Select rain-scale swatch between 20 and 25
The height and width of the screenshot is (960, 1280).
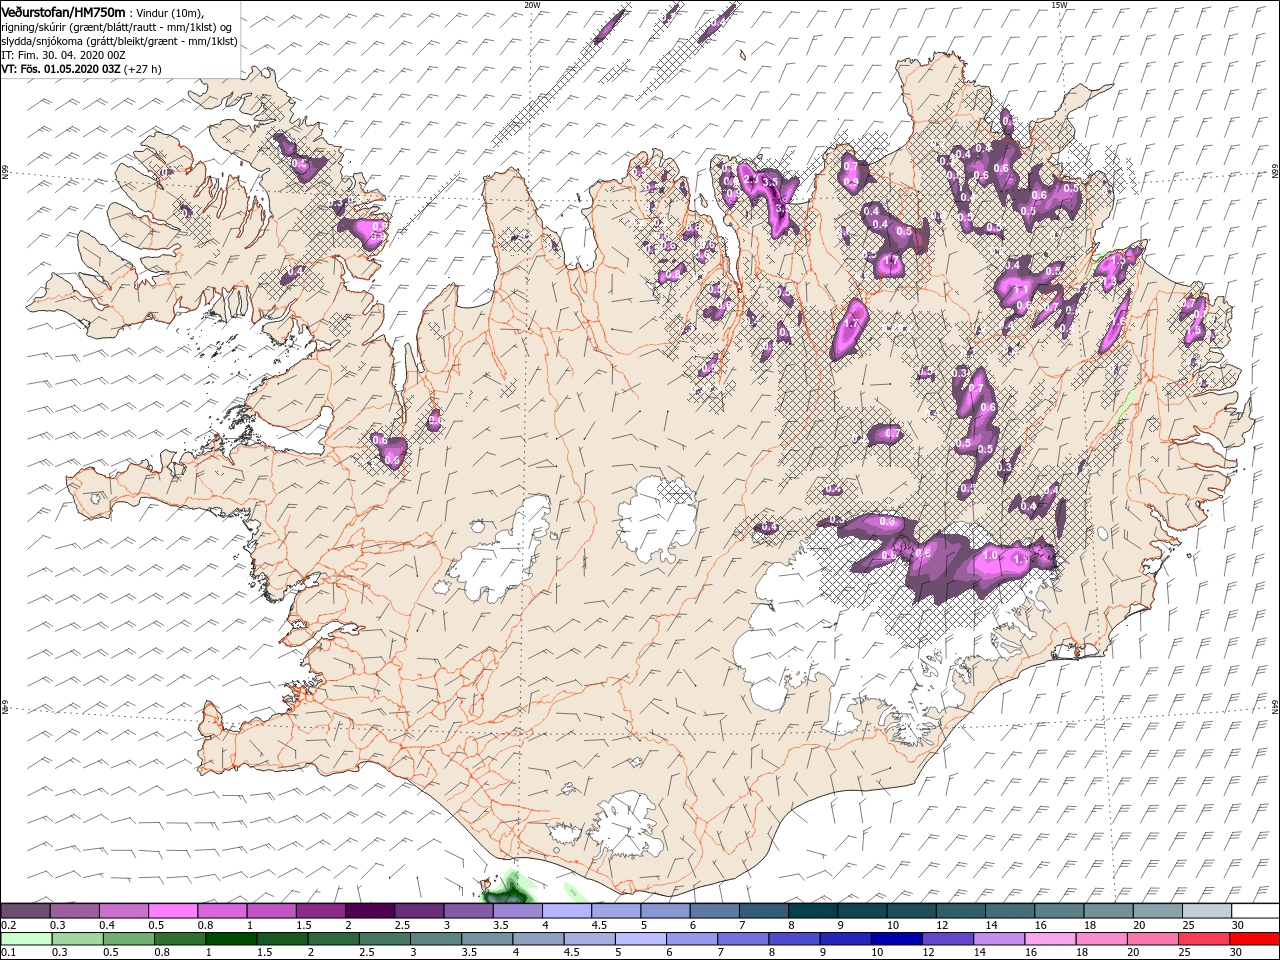tap(1152, 939)
